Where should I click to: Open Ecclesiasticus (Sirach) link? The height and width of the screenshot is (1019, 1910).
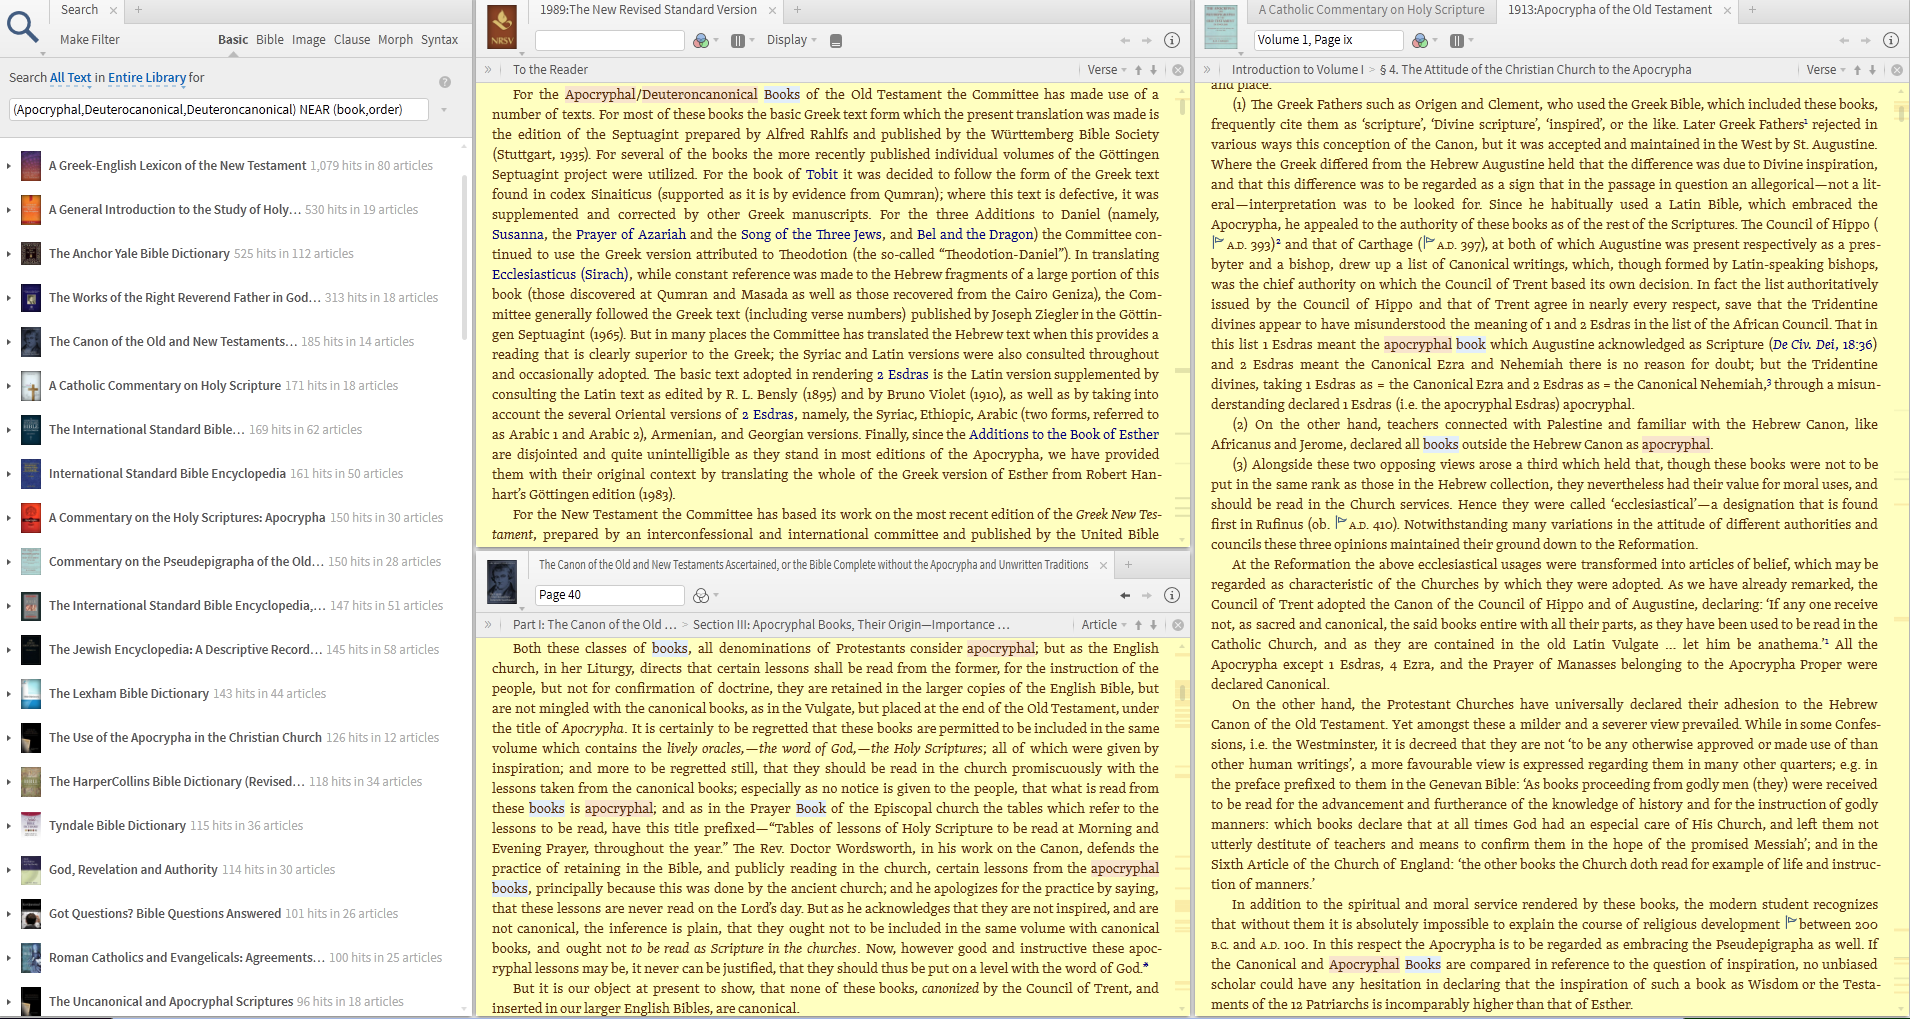click(x=560, y=274)
